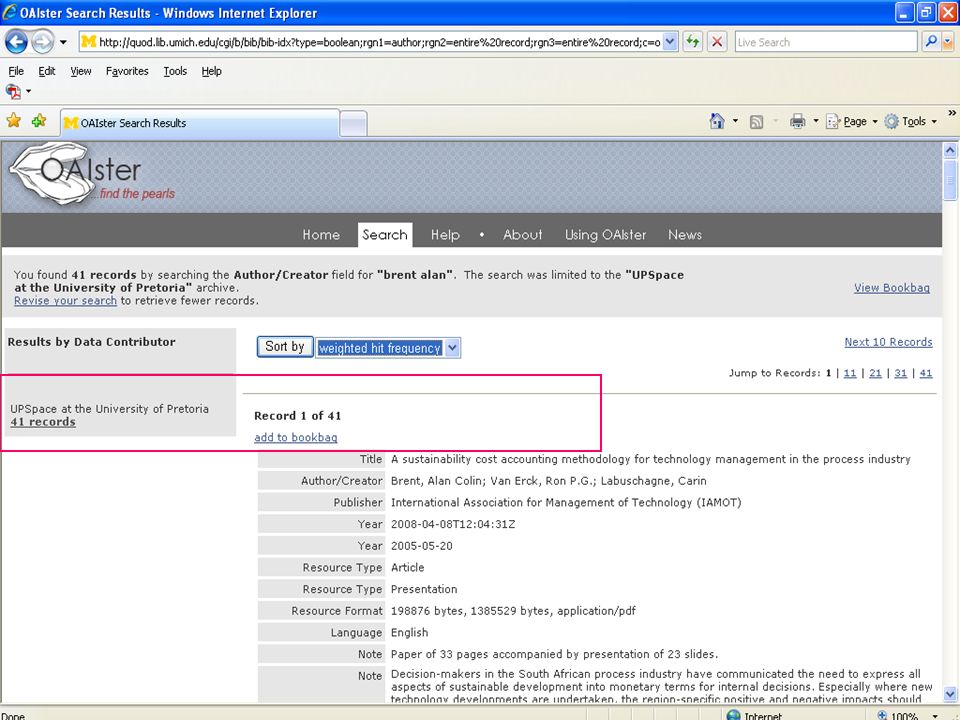Viewport: 960px width, 720px height.
Task: Click the 'Record 1 of 41' heading
Action: [298, 416]
